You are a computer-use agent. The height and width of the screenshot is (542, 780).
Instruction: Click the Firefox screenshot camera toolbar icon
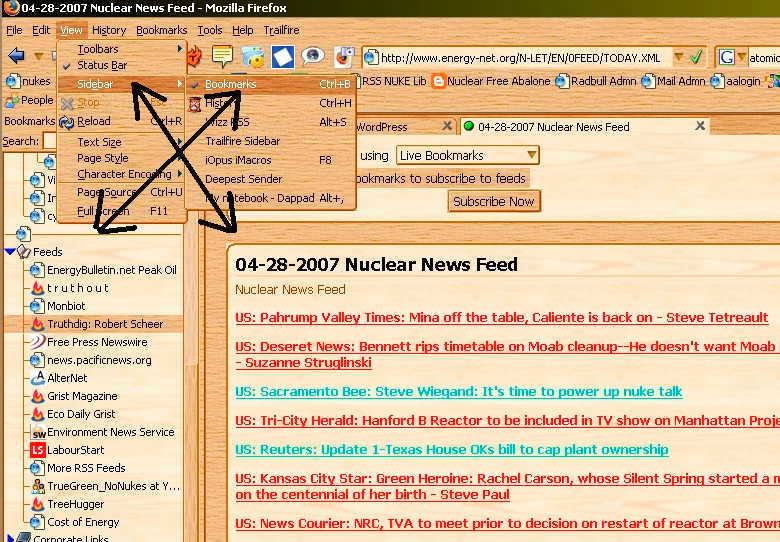344,56
